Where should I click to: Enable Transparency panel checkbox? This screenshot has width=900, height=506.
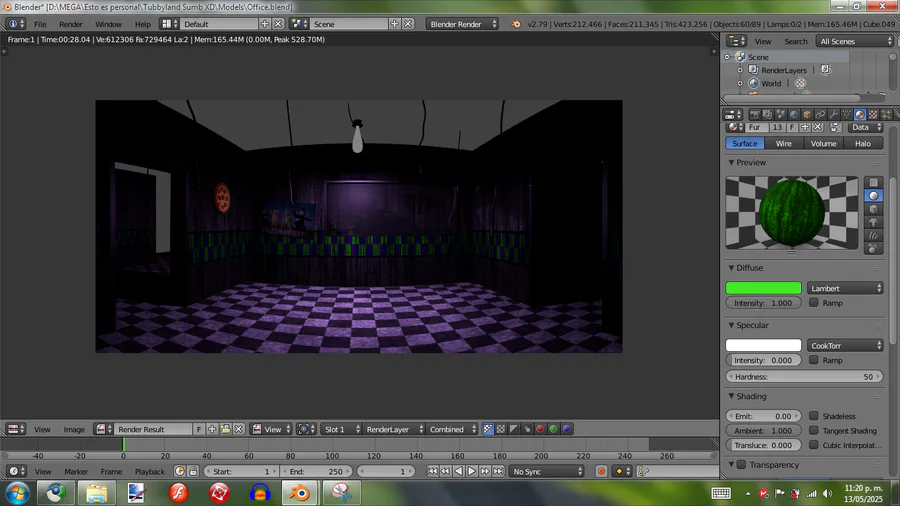coord(742,465)
